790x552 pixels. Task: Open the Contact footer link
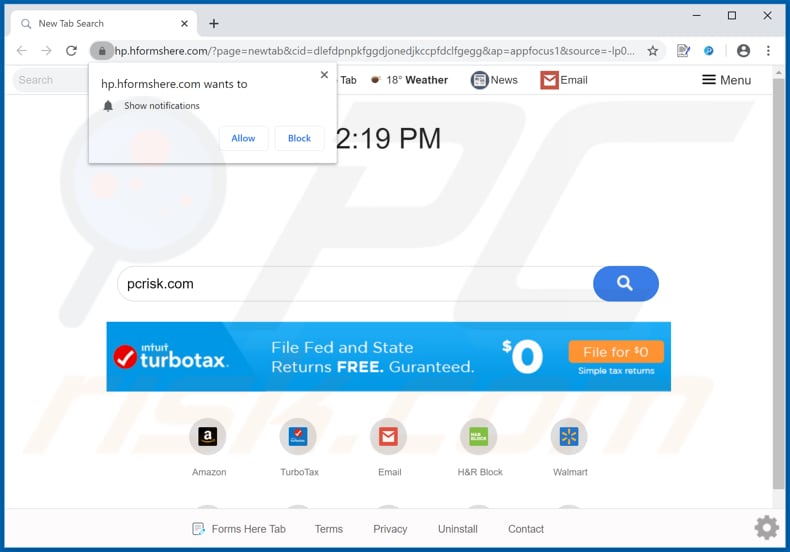pyautogui.click(x=526, y=529)
